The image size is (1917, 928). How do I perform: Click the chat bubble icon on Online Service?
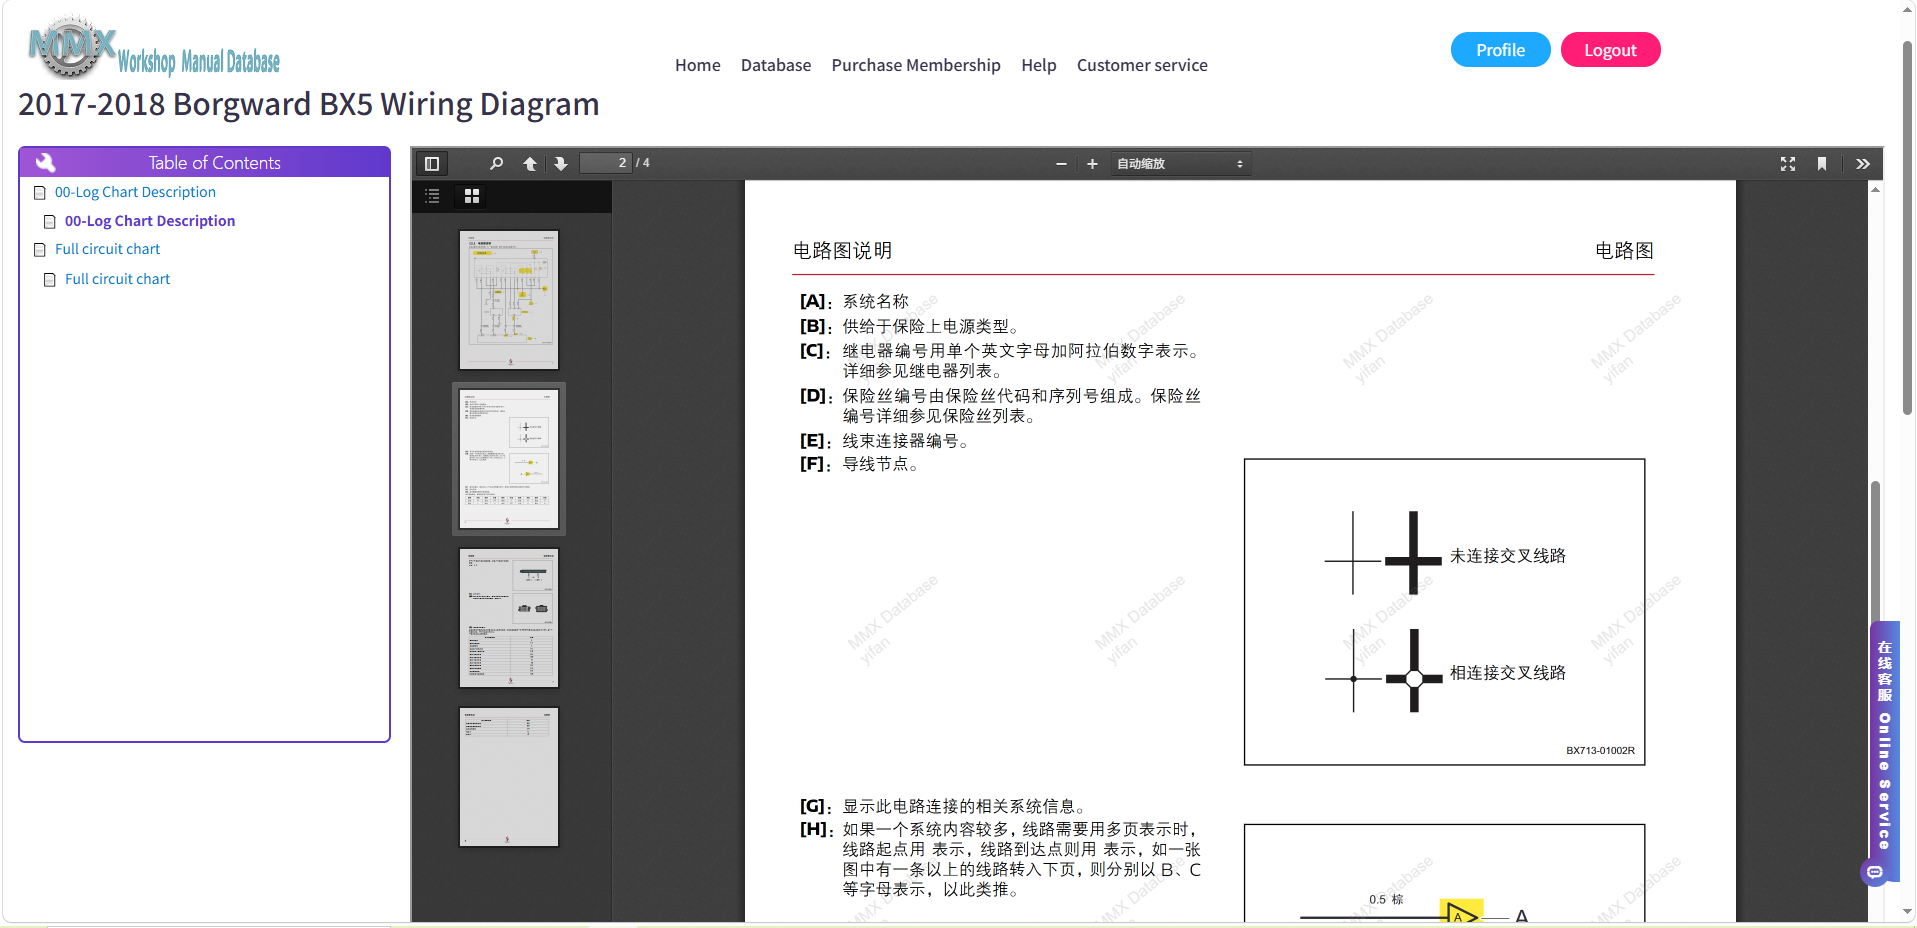coord(1875,873)
